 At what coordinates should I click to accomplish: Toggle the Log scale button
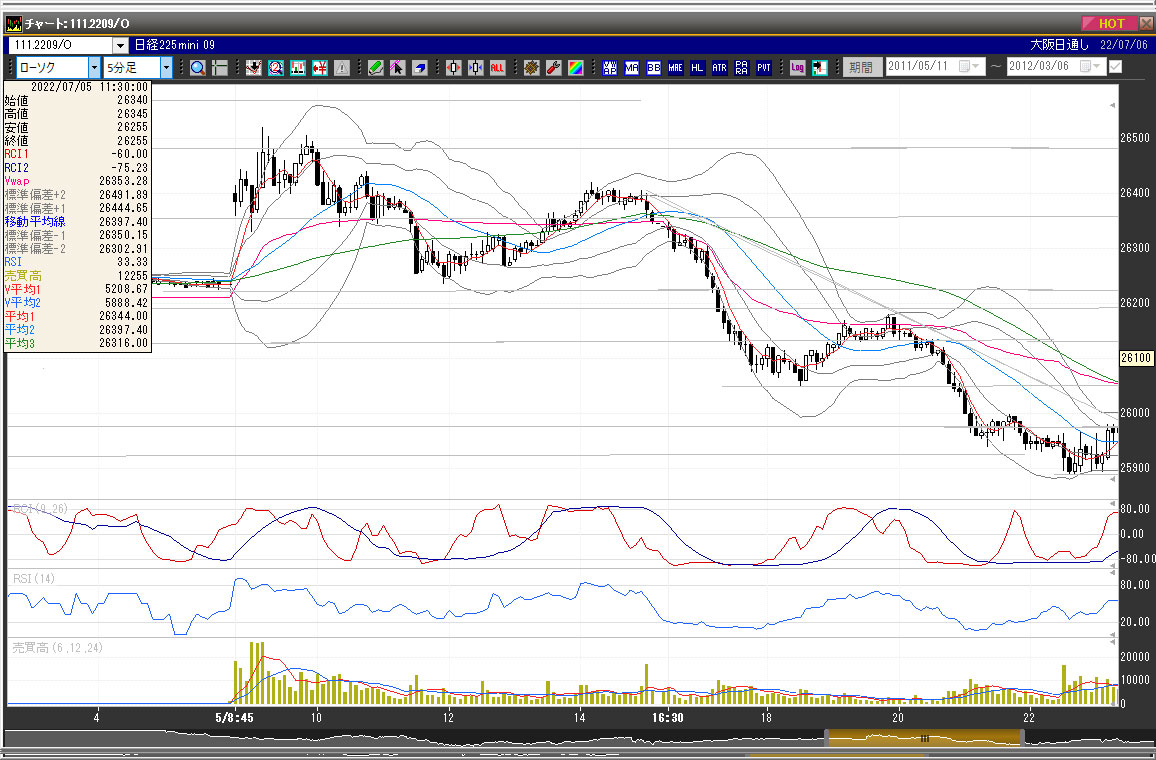[798, 68]
